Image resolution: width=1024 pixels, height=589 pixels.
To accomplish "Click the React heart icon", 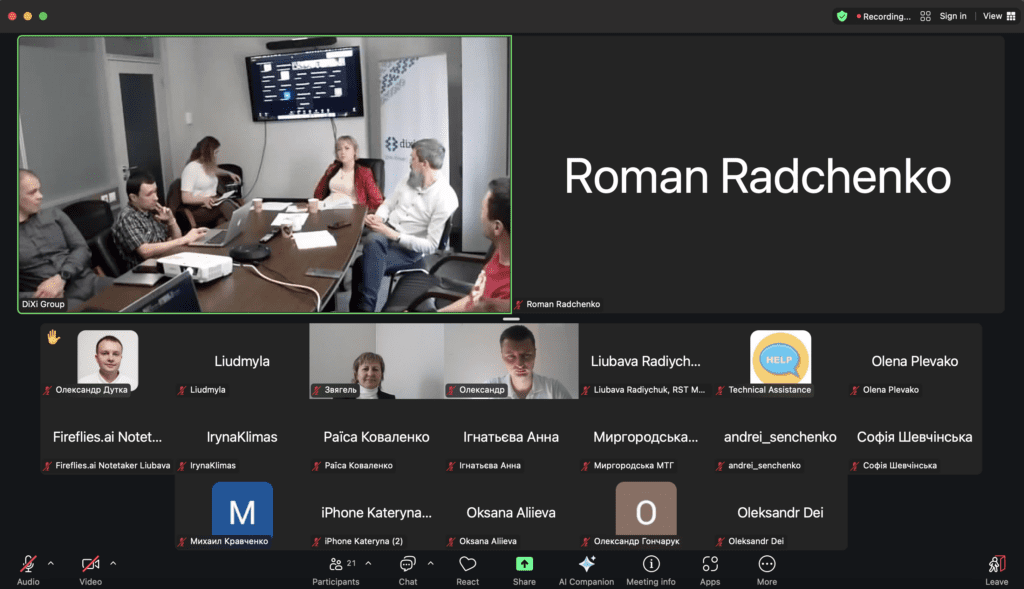I will tap(467, 565).
